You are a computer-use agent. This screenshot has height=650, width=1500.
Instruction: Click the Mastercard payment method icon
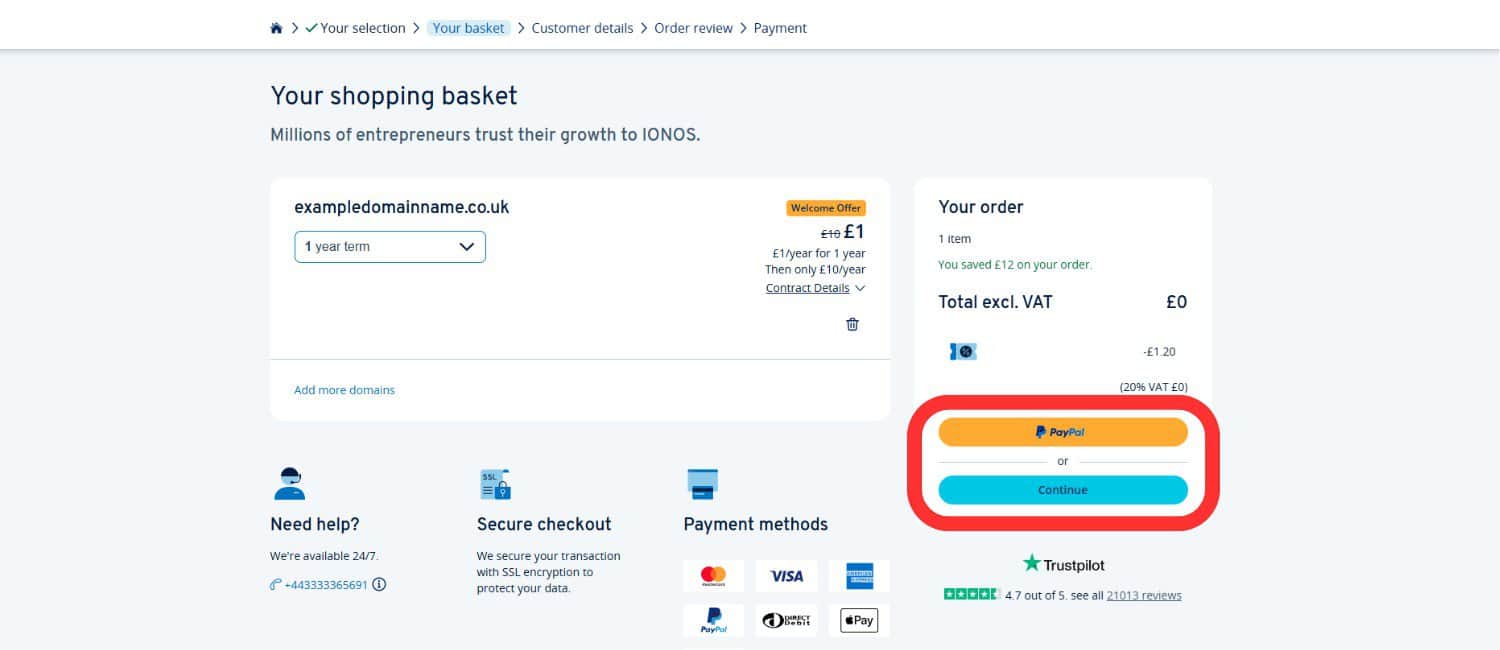[713, 575]
